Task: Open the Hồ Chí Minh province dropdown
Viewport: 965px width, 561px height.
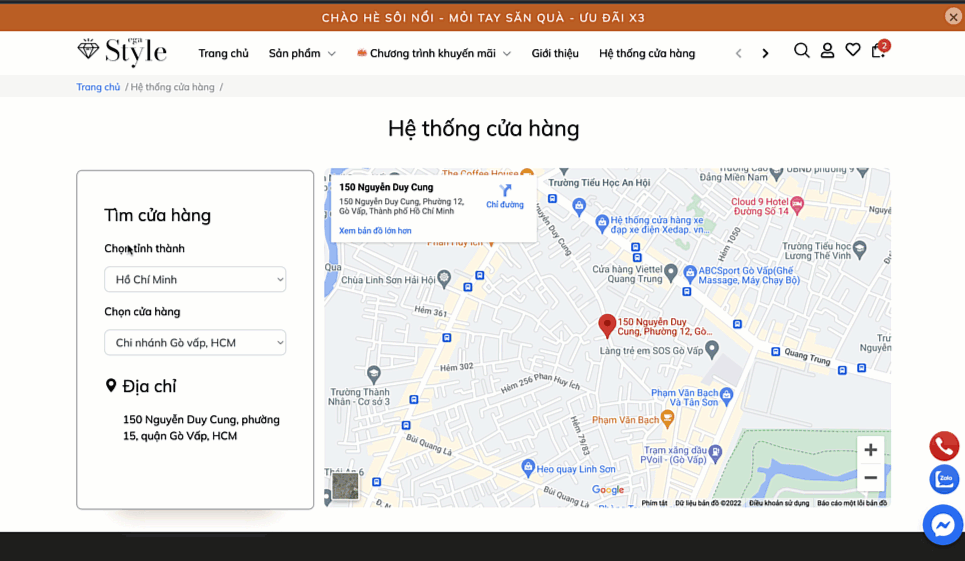Action: point(195,279)
